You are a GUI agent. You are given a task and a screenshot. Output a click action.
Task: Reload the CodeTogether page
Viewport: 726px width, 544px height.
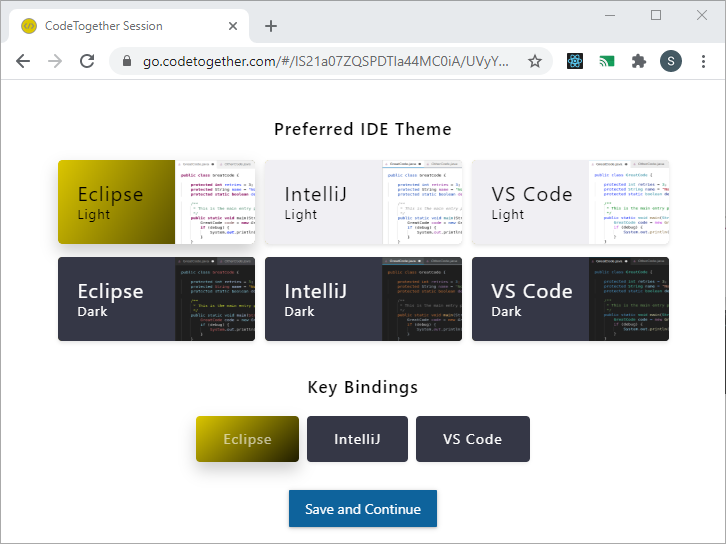(87, 61)
